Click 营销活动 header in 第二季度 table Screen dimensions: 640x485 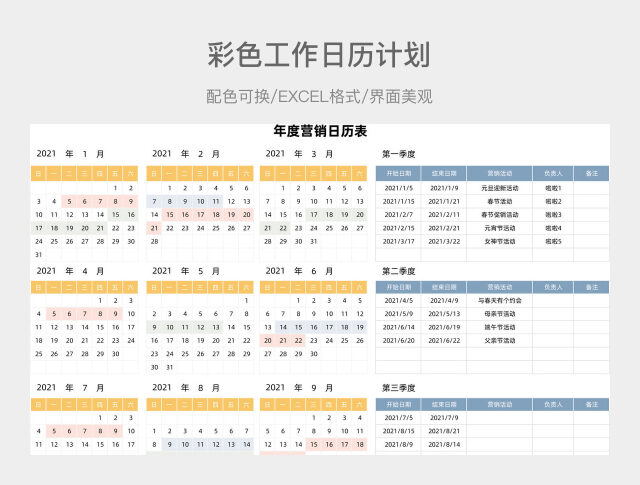(x=500, y=287)
